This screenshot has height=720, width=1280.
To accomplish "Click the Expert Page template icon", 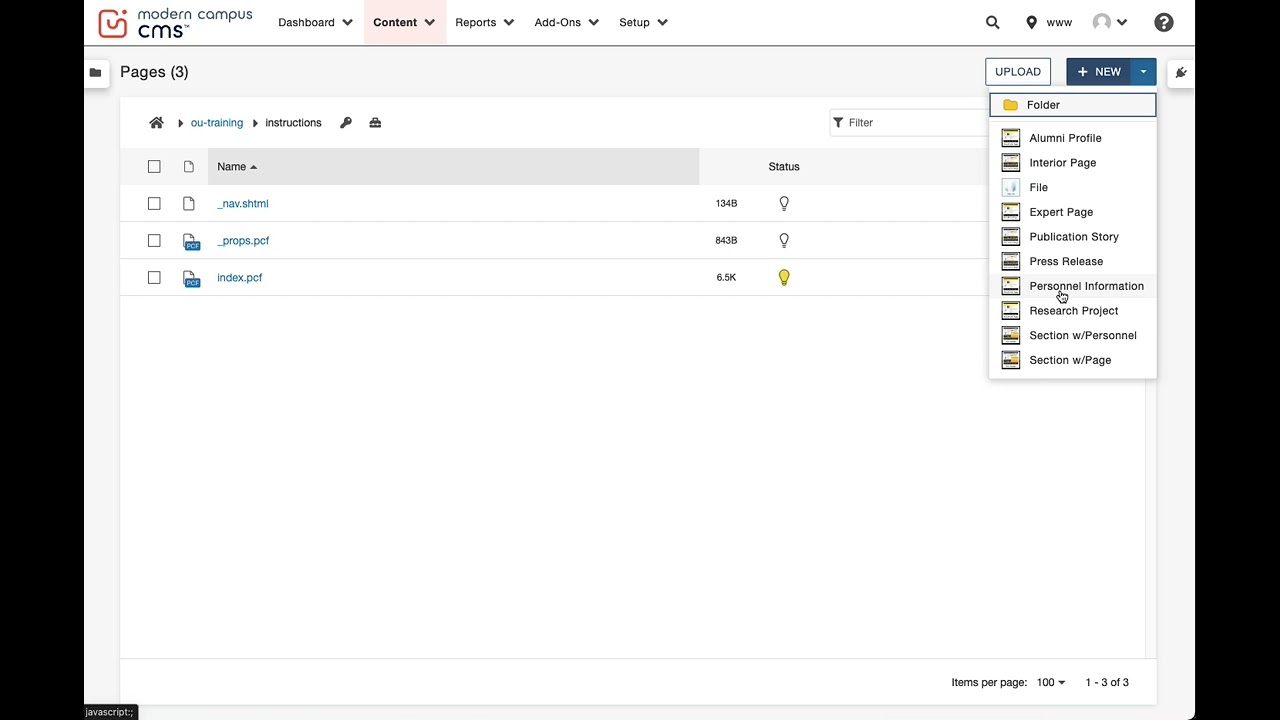I will (1011, 212).
